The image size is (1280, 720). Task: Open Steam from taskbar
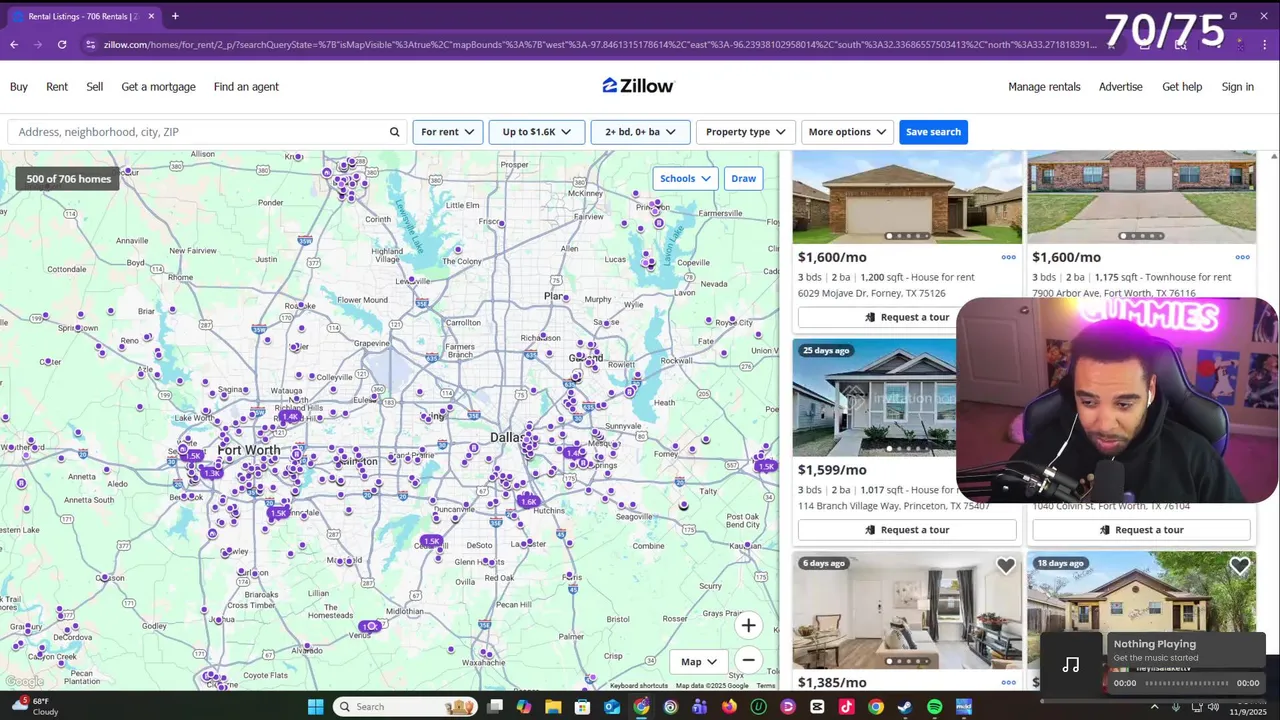pyautogui.click(x=905, y=707)
